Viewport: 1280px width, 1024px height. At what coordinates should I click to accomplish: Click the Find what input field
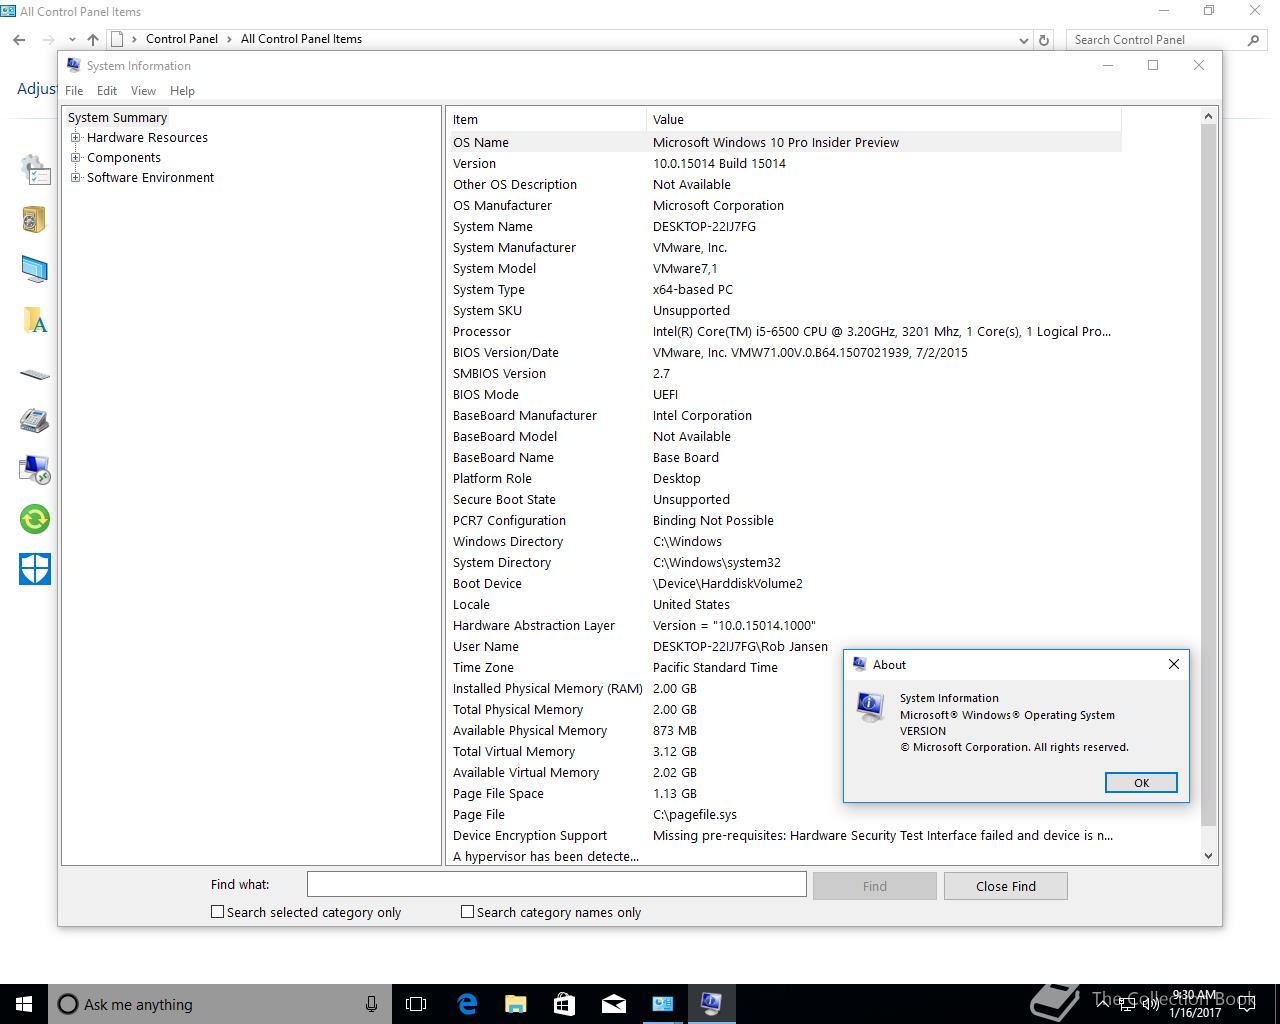556,884
